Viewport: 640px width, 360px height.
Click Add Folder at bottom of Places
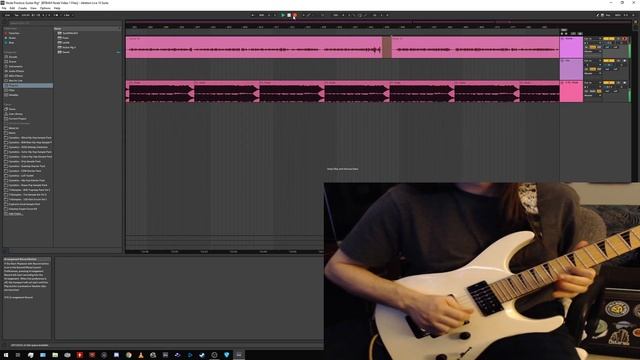(16, 214)
